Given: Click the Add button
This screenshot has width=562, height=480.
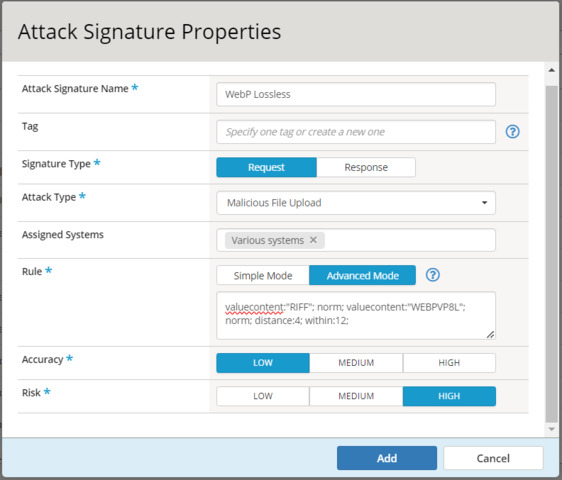Looking at the screenshot, I should click(x=387, y=458).
